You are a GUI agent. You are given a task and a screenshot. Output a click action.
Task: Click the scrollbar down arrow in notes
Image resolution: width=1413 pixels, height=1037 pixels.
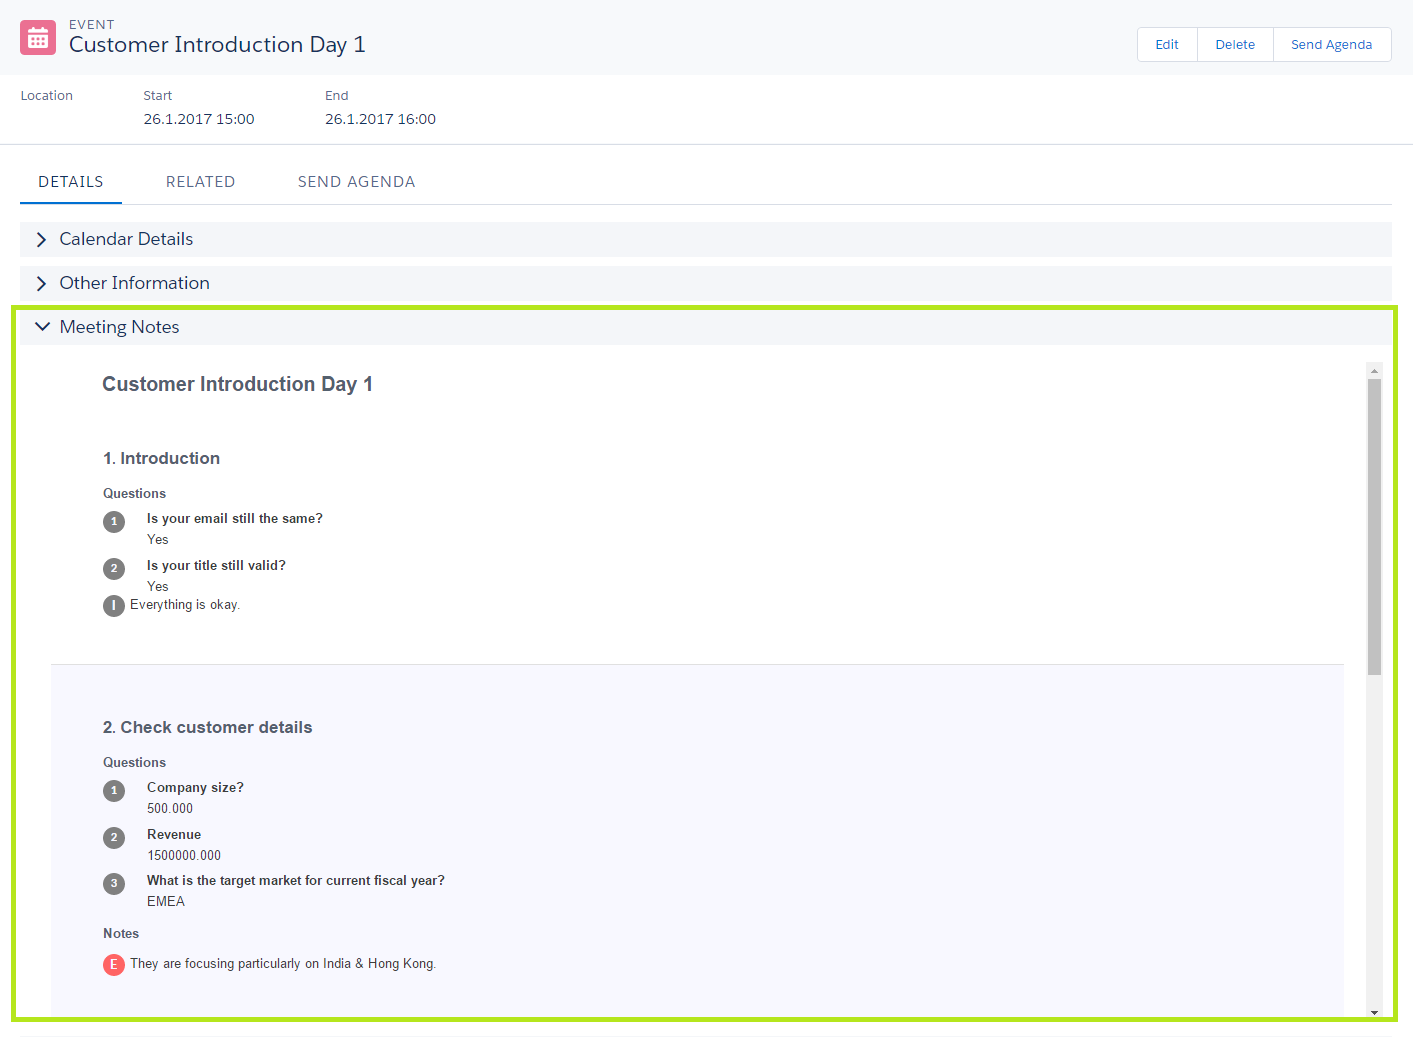pos(1374,1012)
